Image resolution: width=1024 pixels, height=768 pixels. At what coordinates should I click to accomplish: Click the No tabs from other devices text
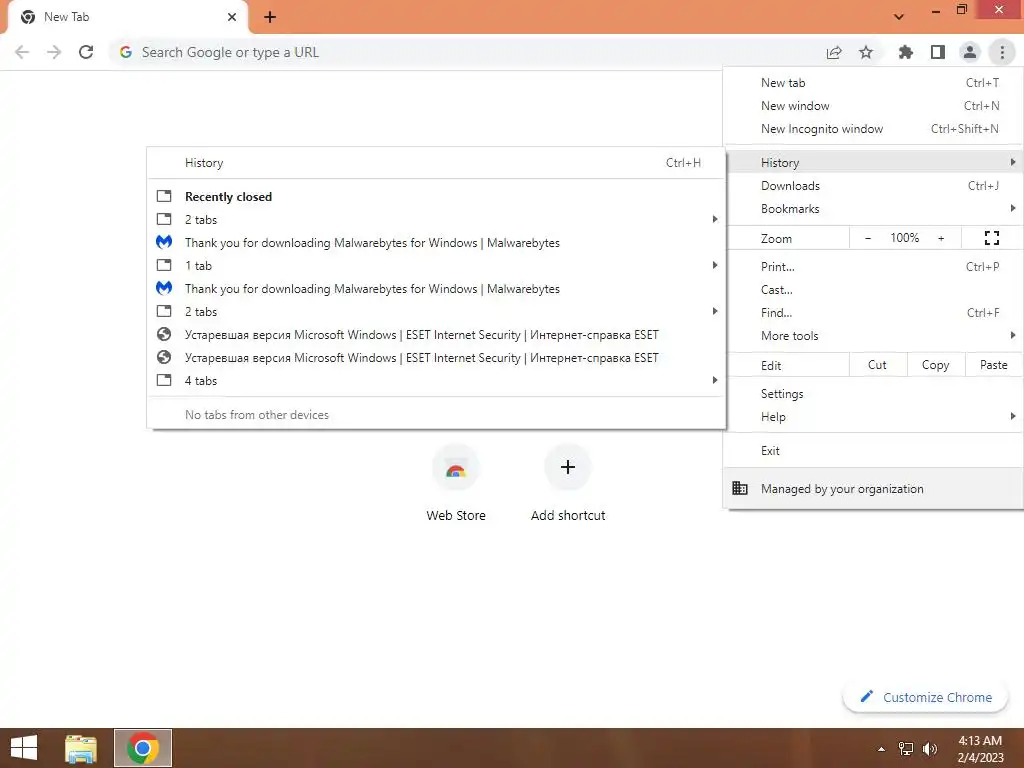(257, 415)
